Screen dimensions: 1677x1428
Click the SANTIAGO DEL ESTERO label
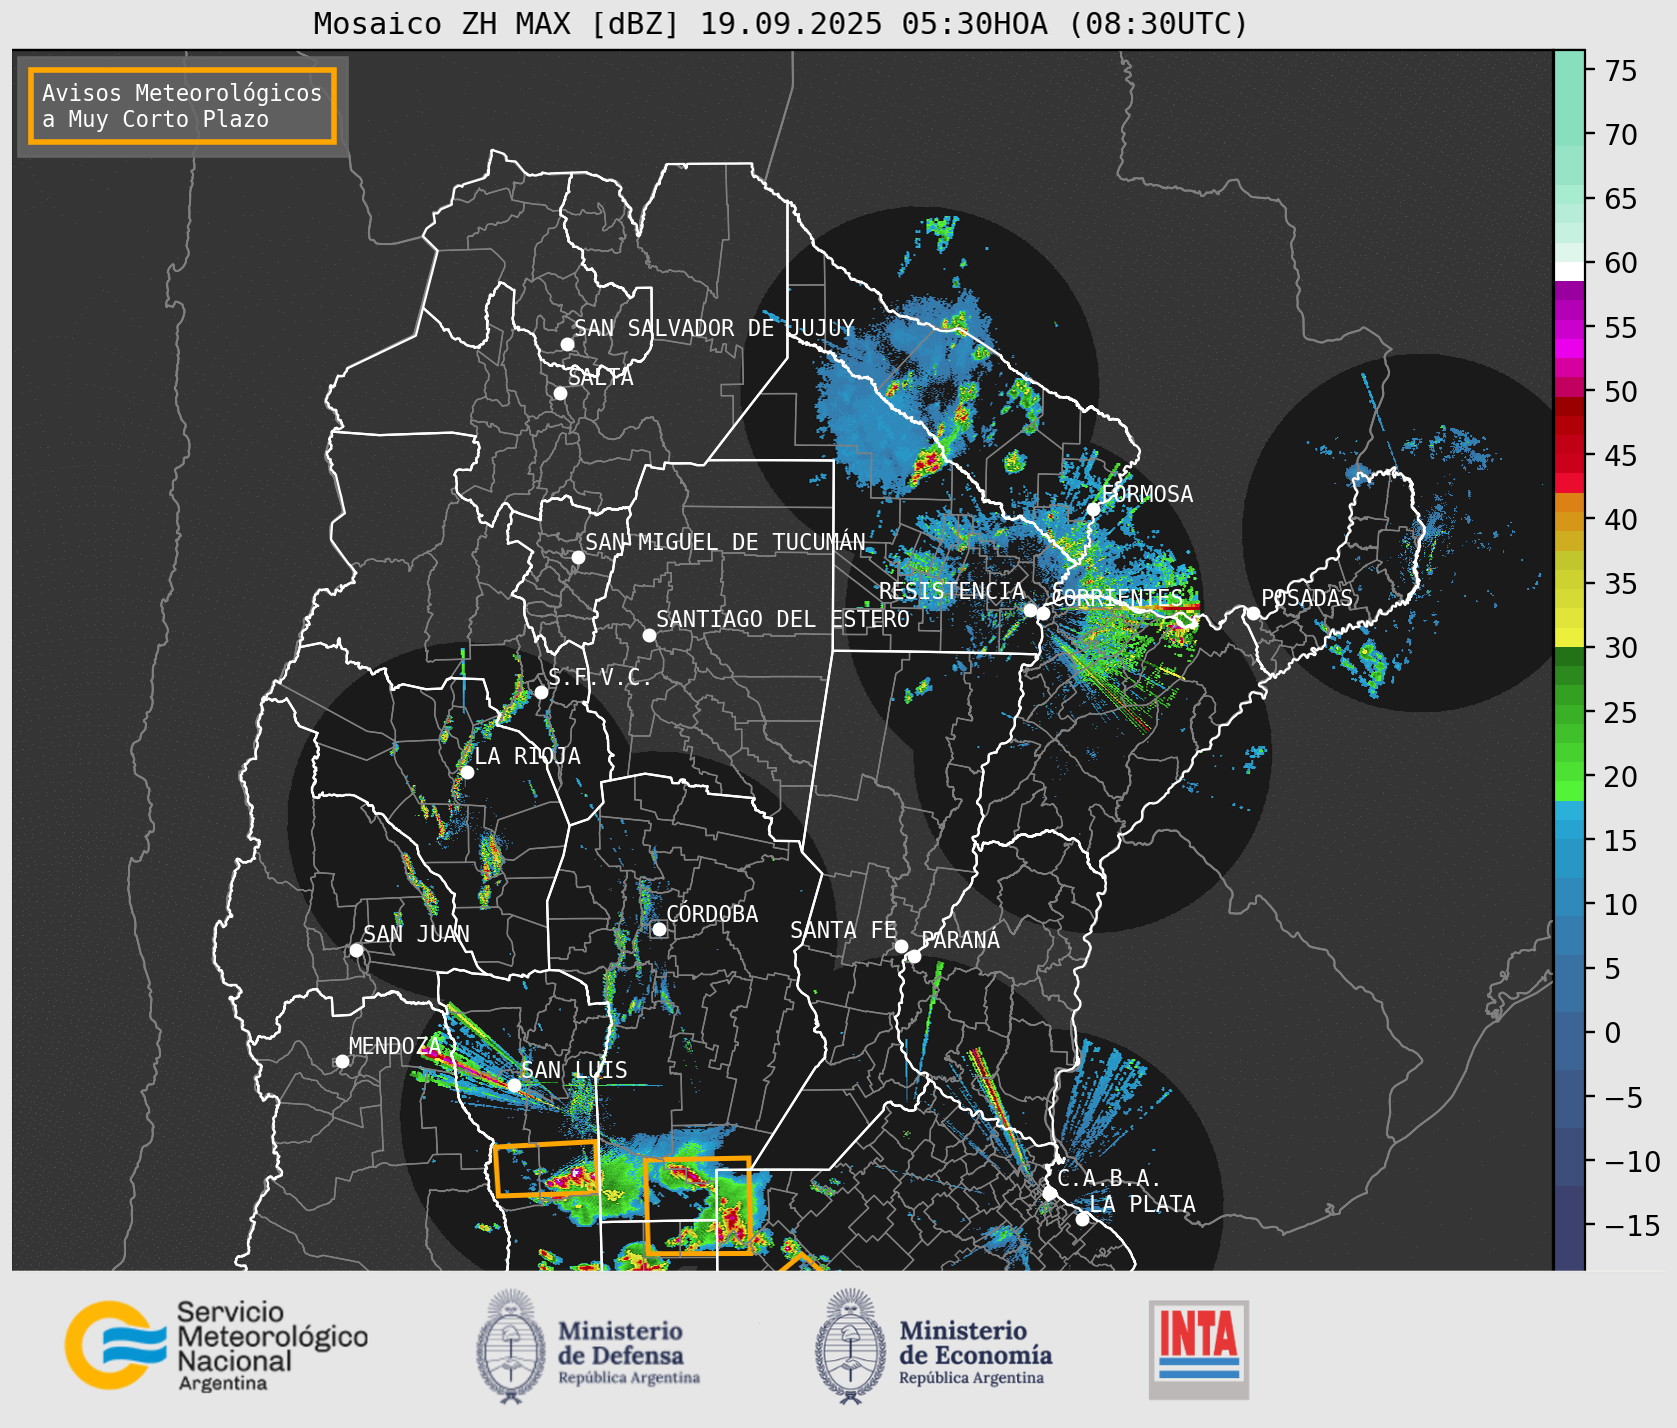(x=783, y=619)
